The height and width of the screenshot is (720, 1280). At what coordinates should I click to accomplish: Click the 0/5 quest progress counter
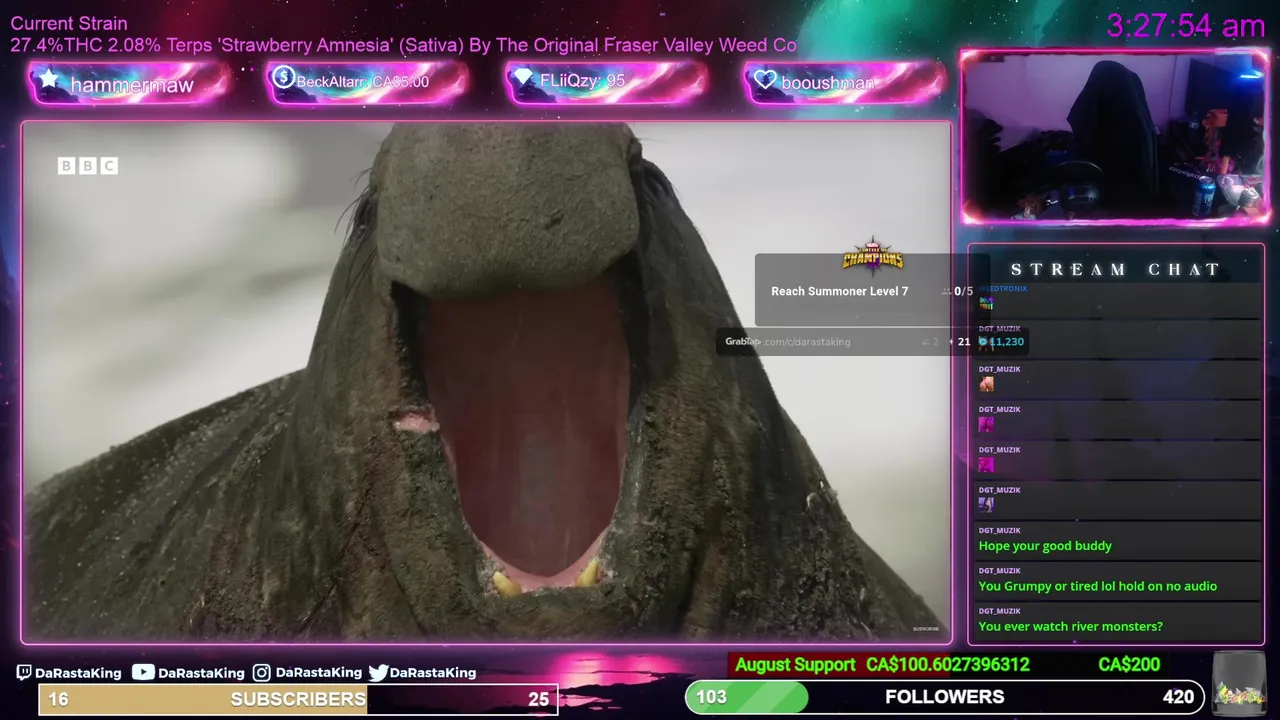(964, 291)
